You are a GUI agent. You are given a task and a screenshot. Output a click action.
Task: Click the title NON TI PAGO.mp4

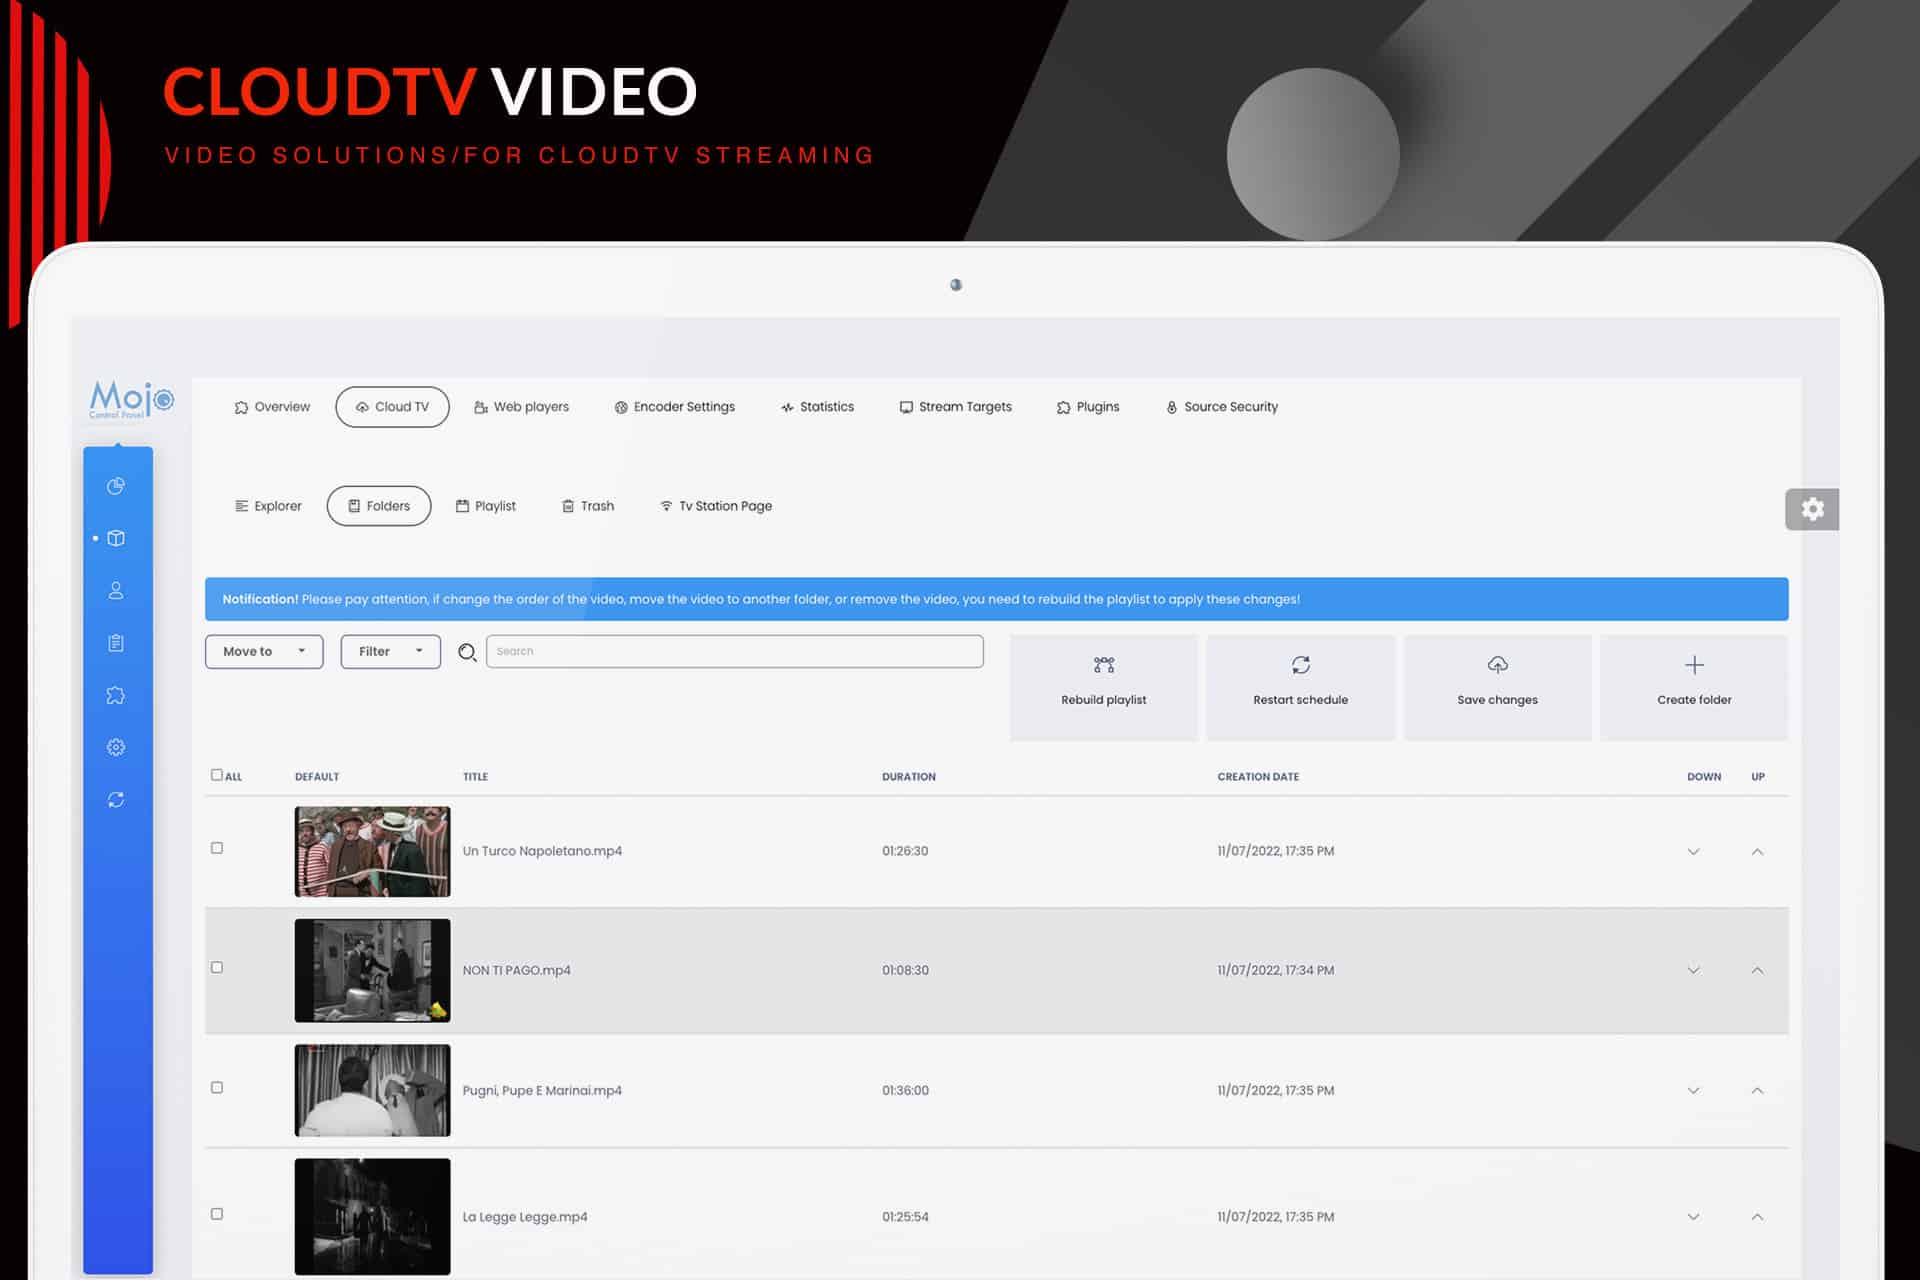[516, 970]
